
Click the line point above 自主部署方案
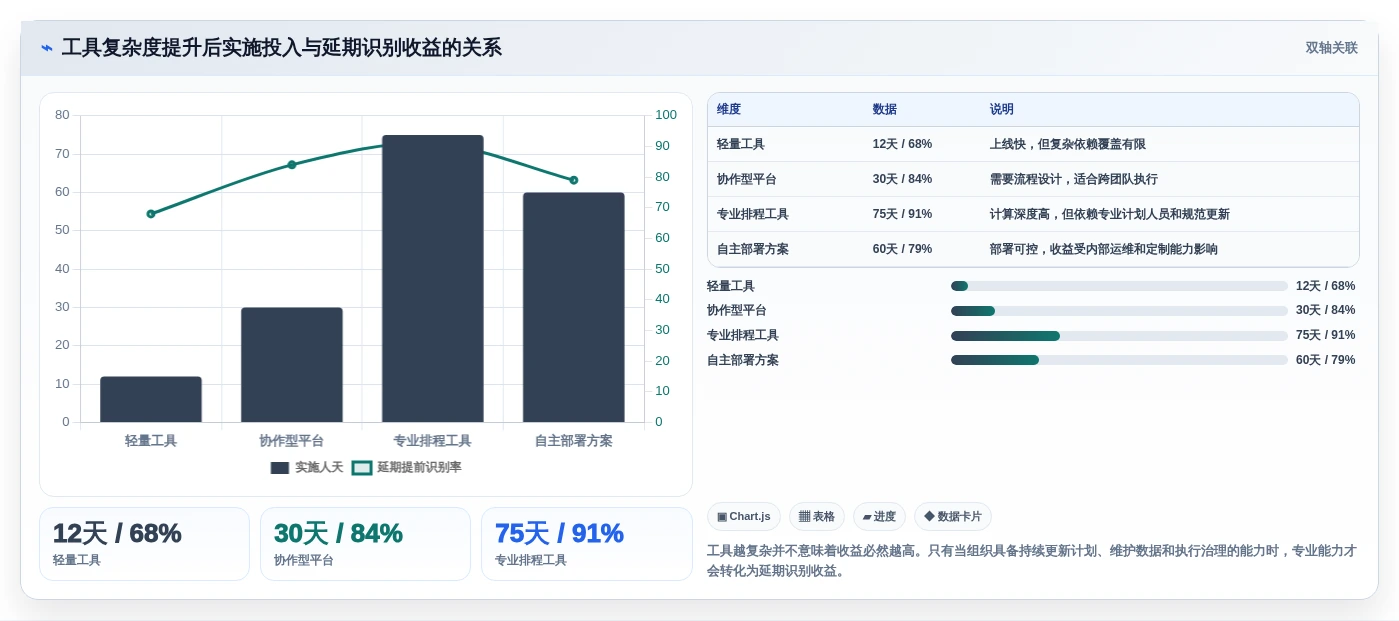click(x=574, y=180)
